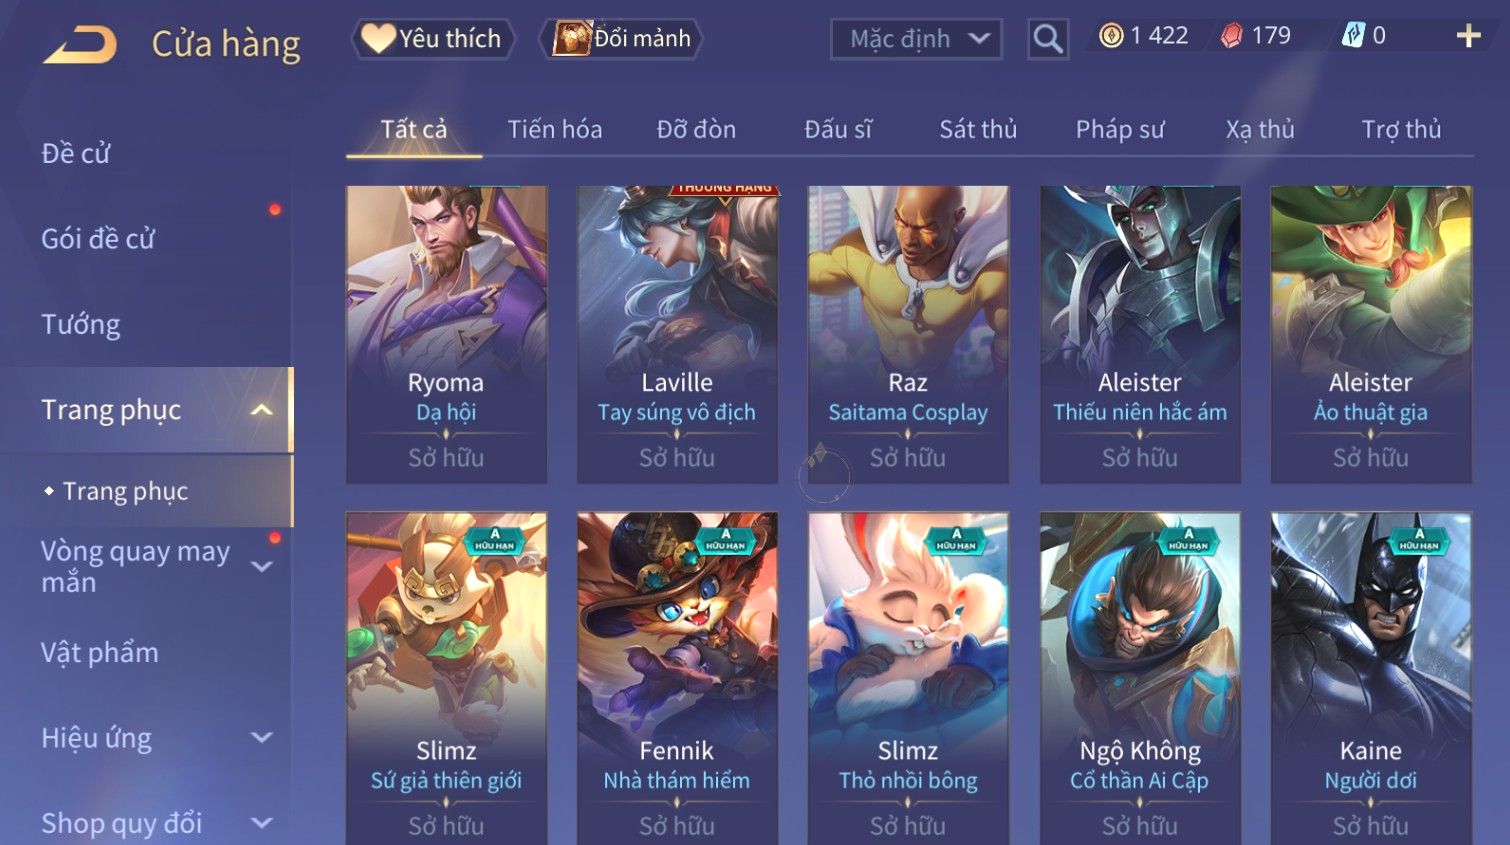The height and width of the screenshot is (845, 1510).
Task: Open the Mặc định sort dropdown
Action: tap(916, 39)
